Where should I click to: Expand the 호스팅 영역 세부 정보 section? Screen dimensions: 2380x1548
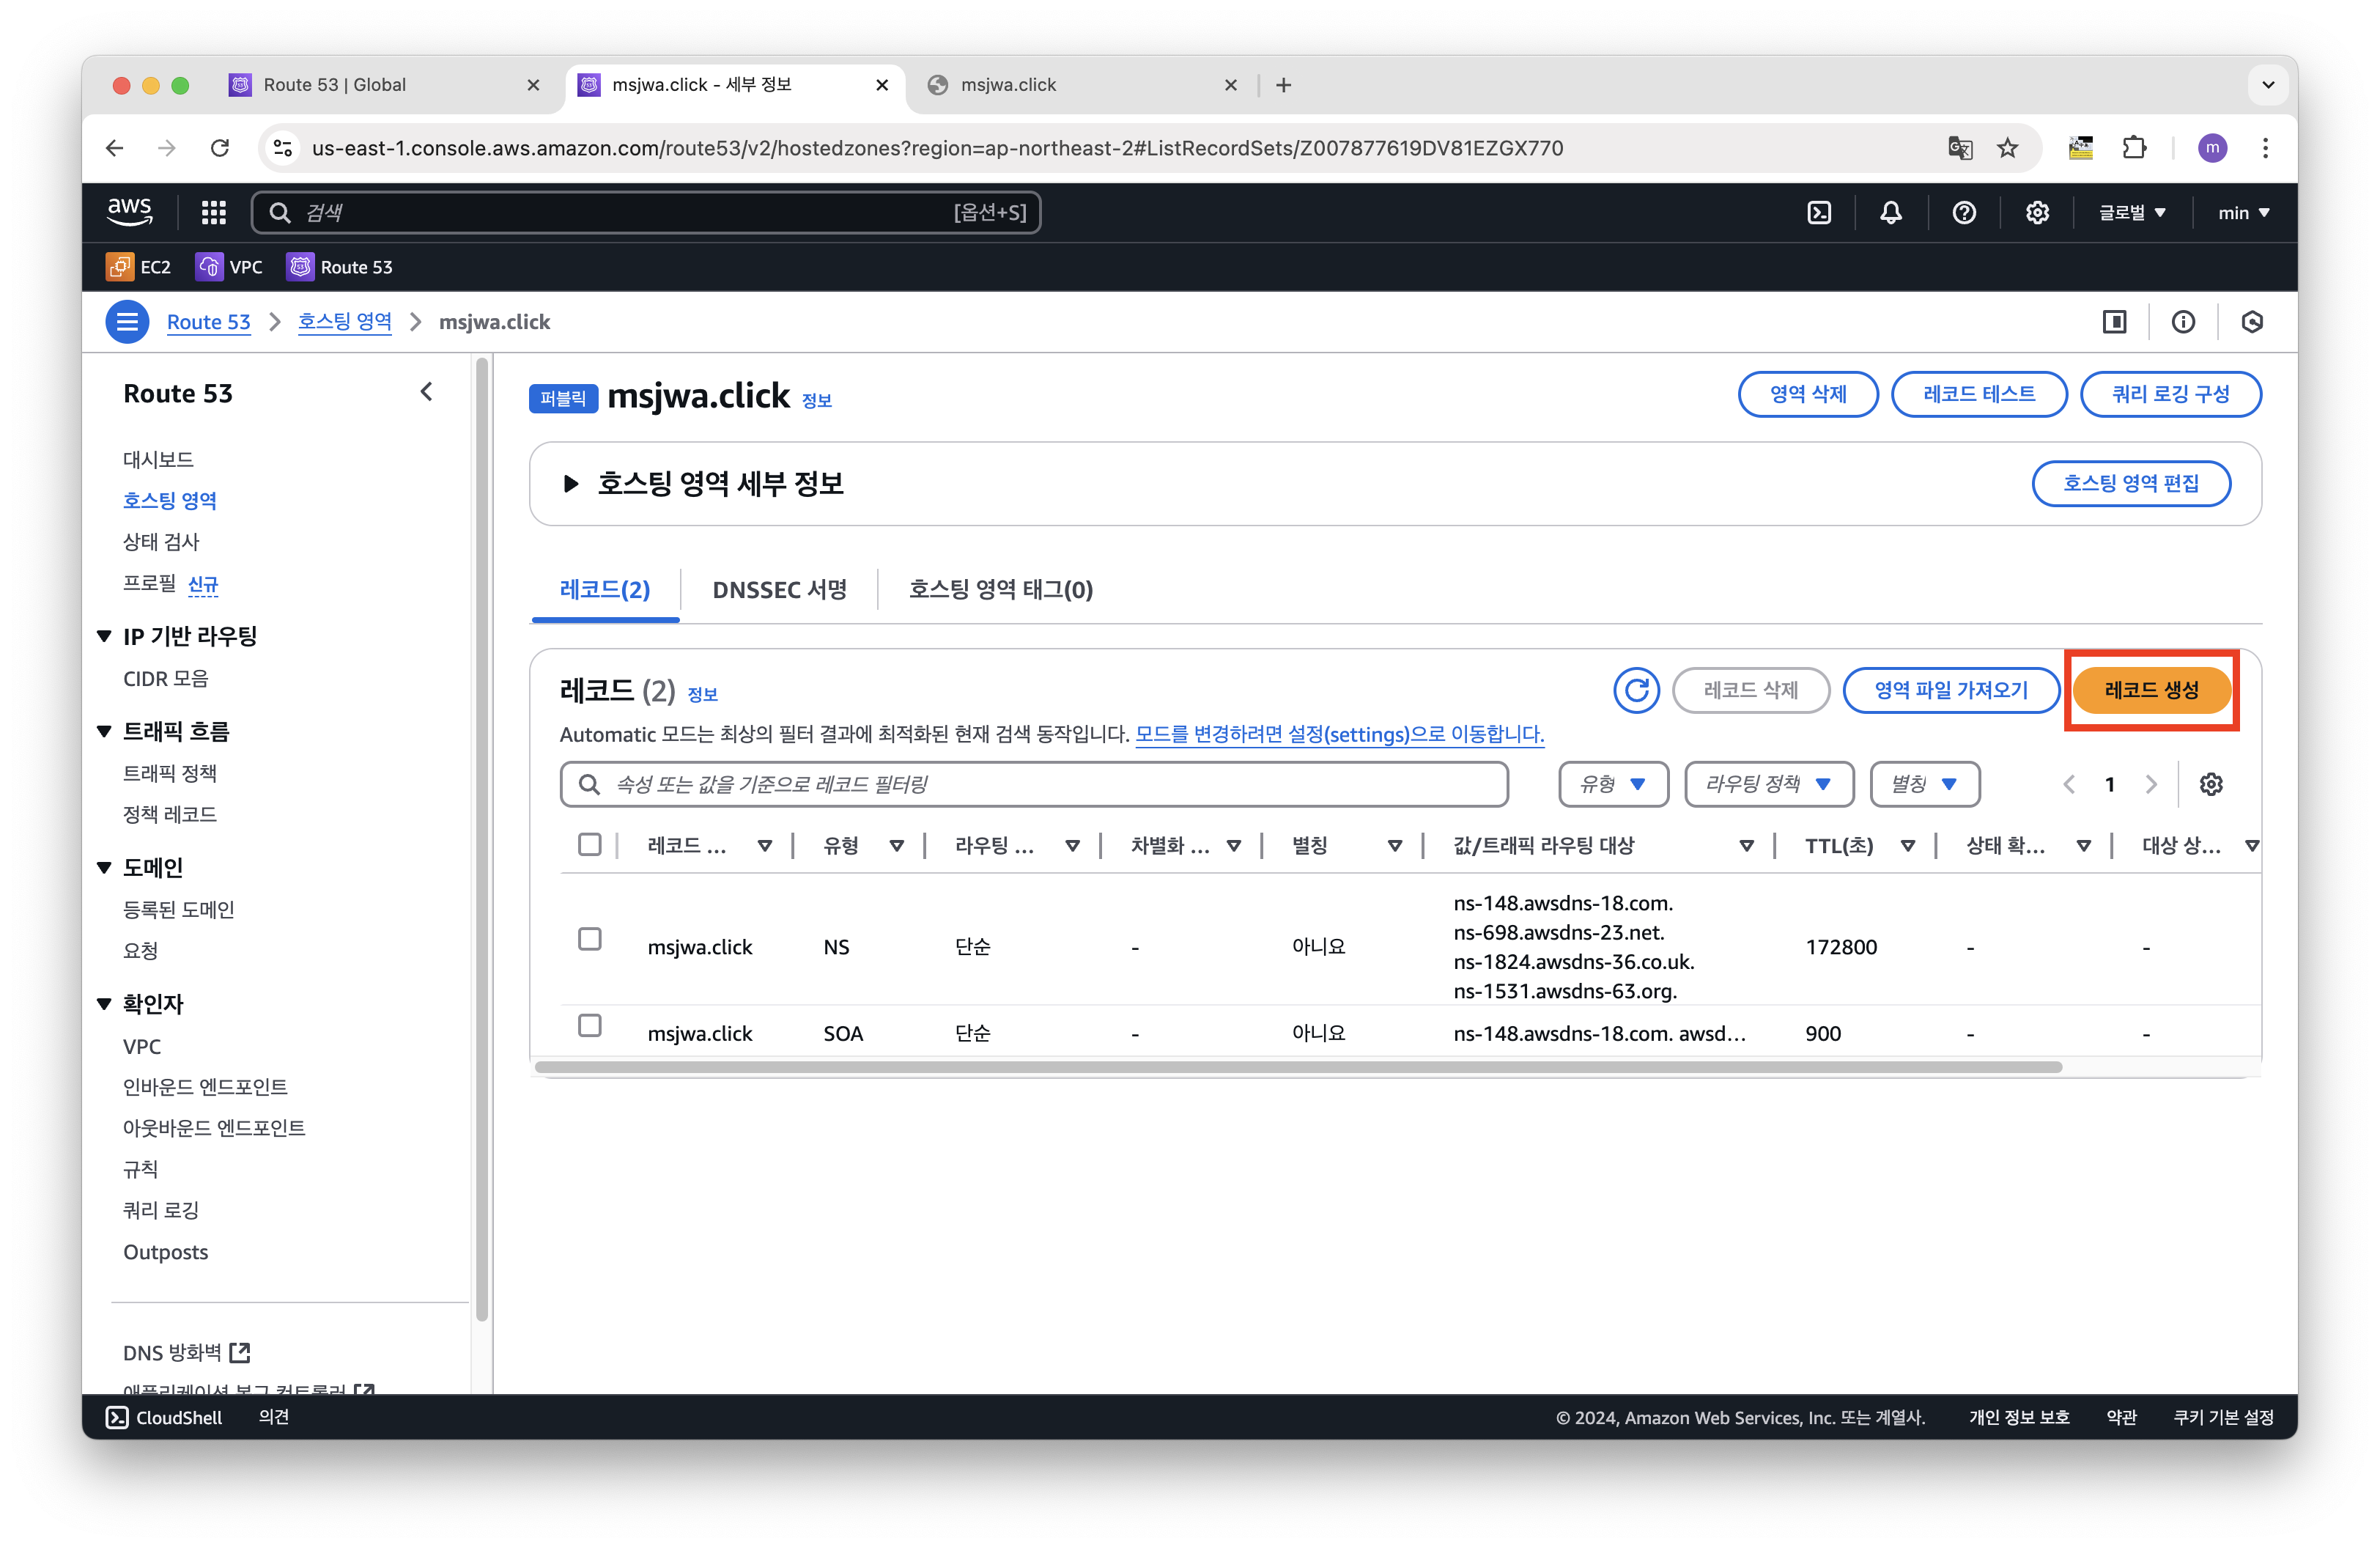point(571,484)
